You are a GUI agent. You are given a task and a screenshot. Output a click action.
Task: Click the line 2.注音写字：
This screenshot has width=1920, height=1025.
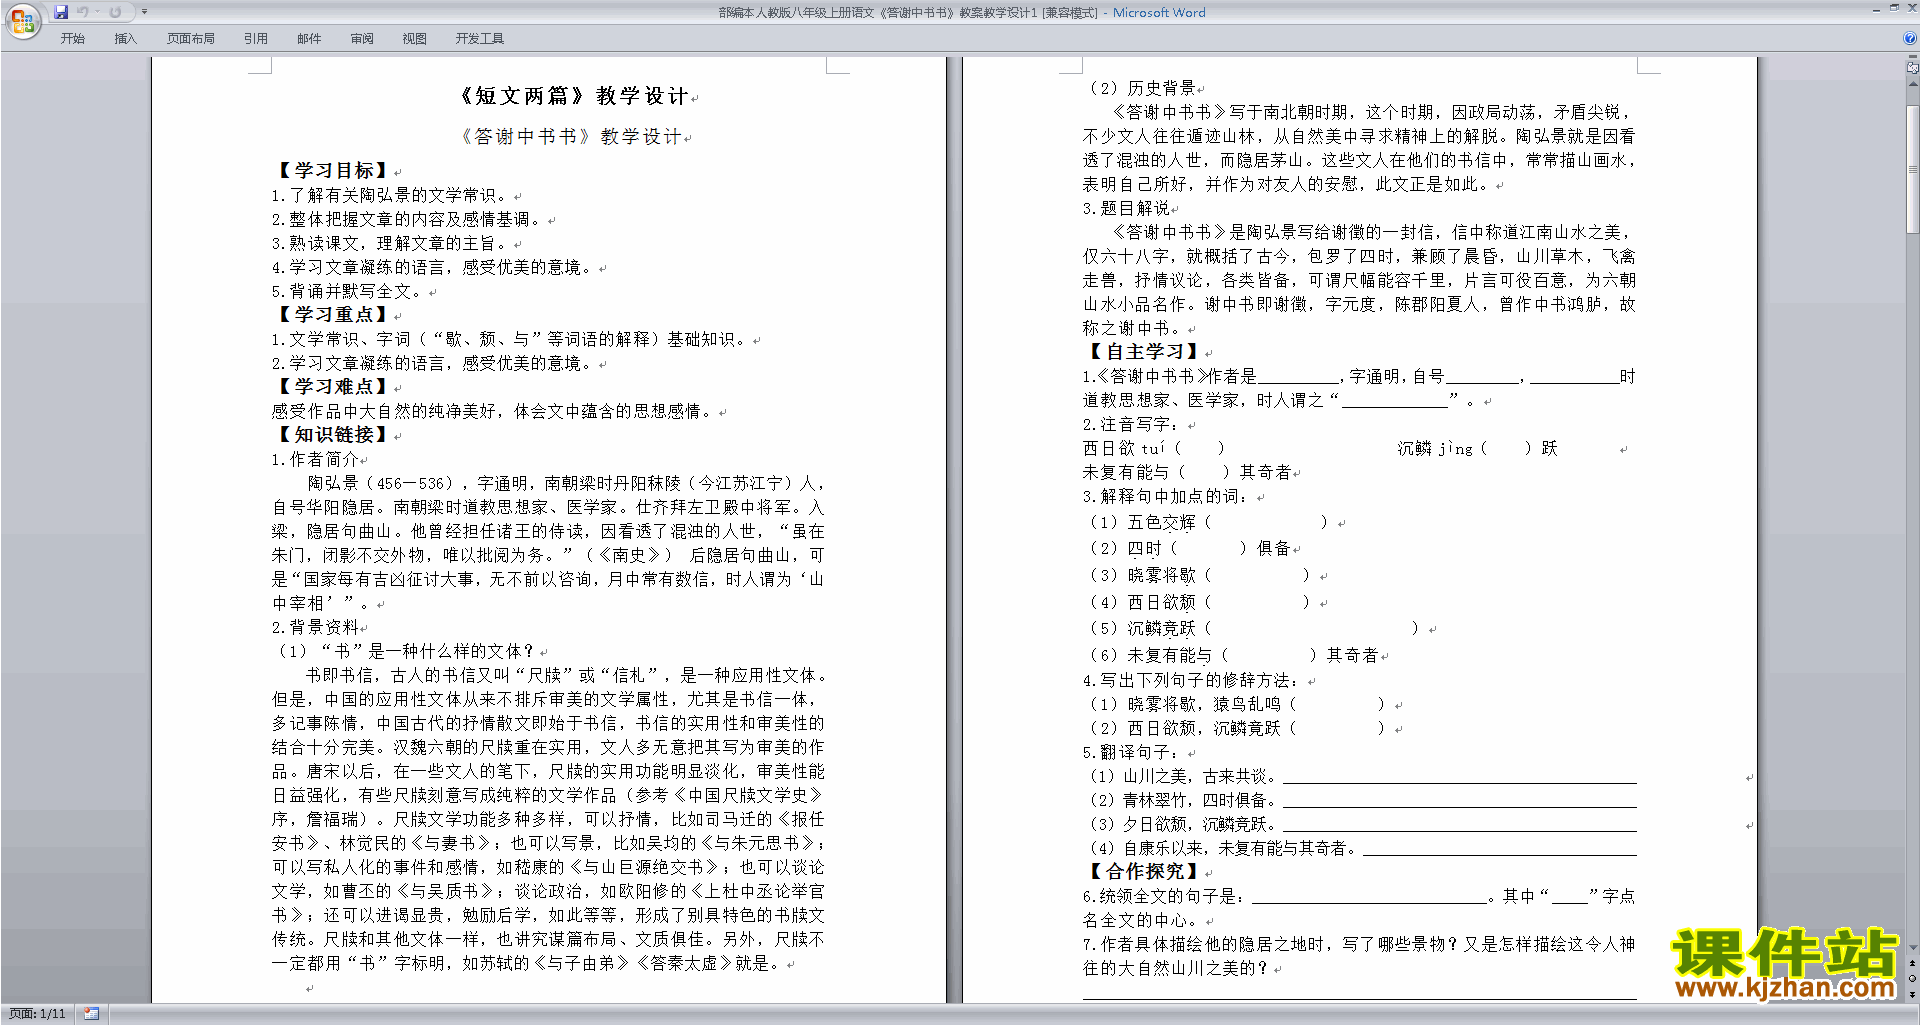click(1130, 424)
